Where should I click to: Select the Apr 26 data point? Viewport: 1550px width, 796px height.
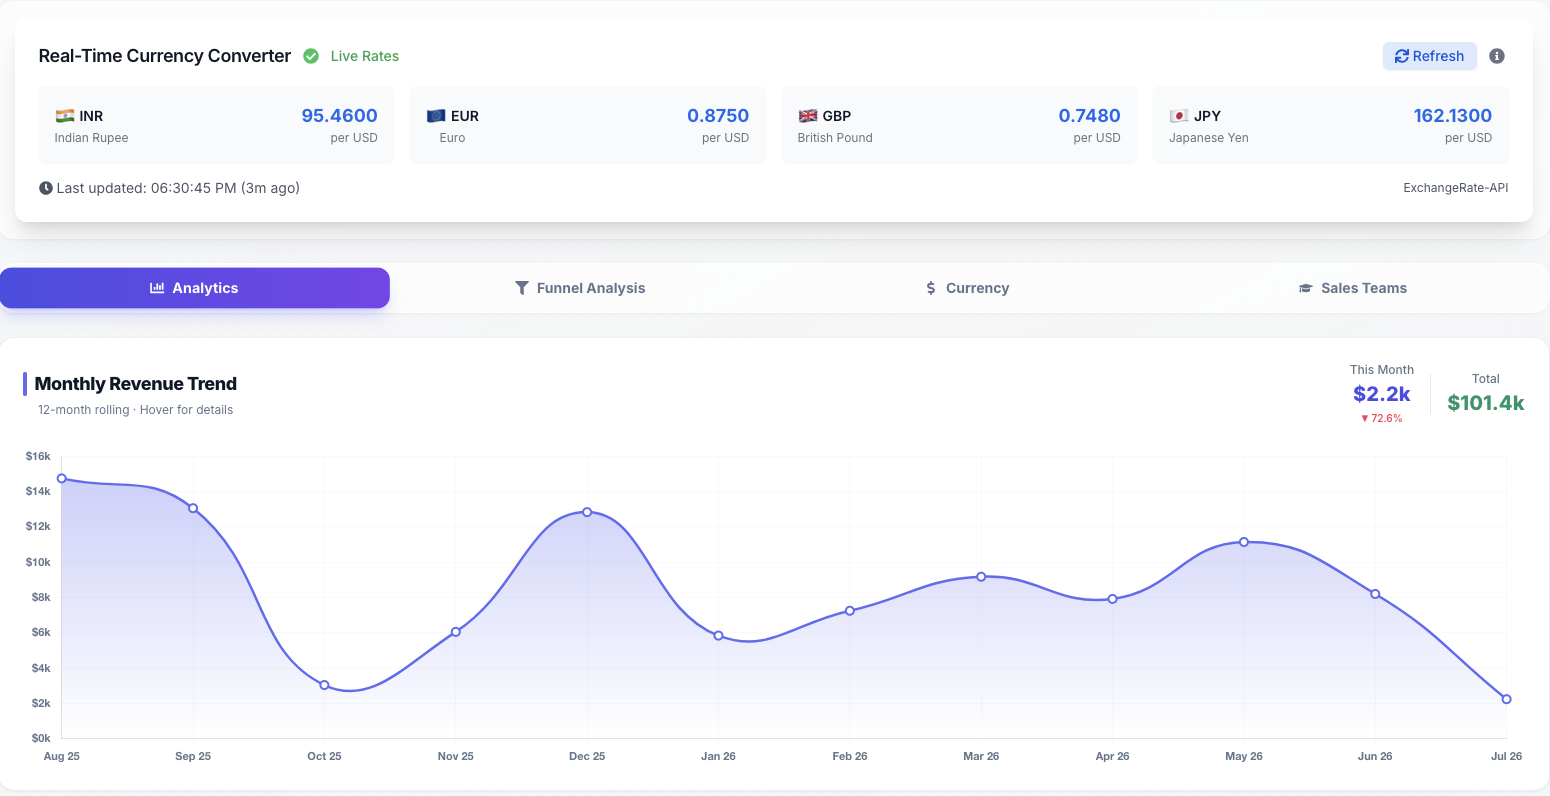[x=1112, y=599]
